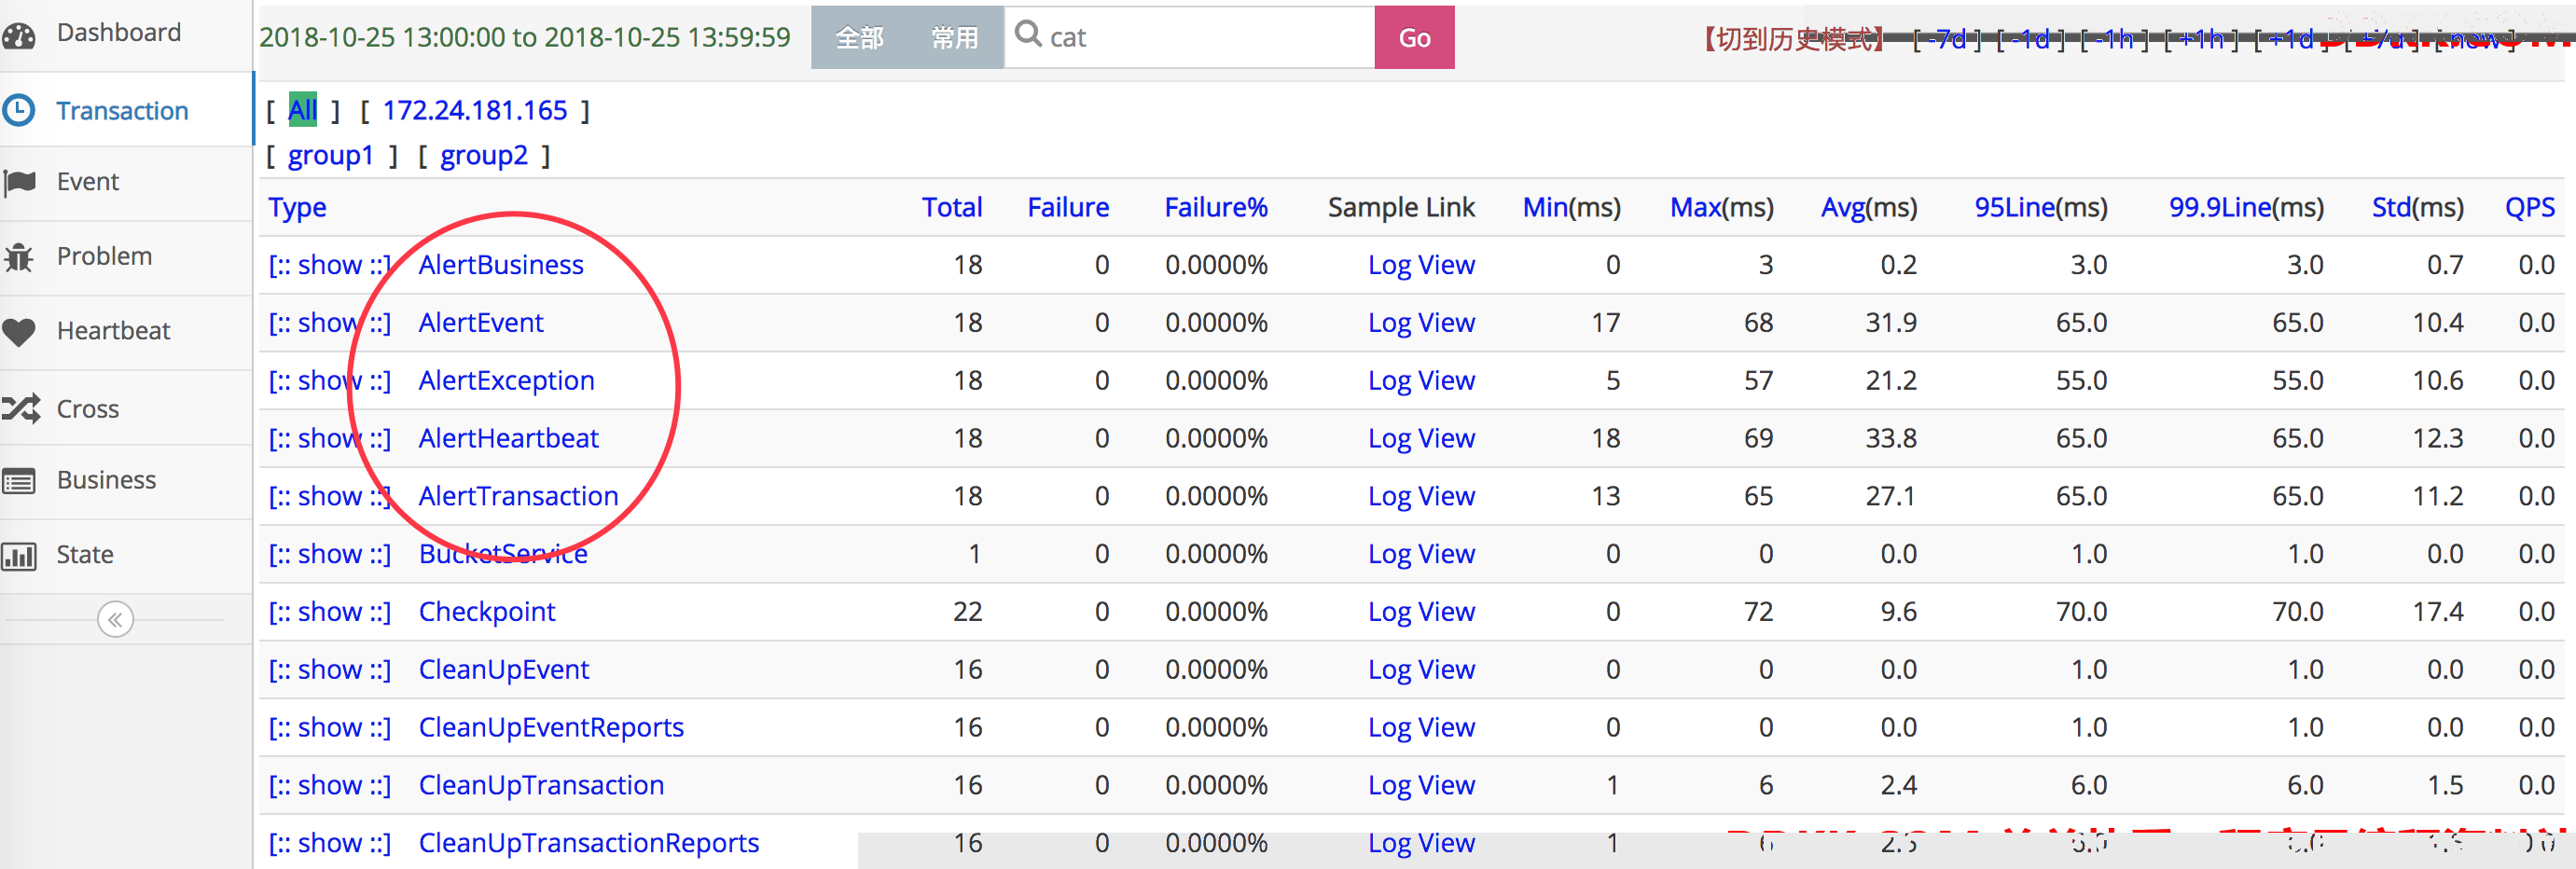Open the AlertBusiness type link

[501, 265]
